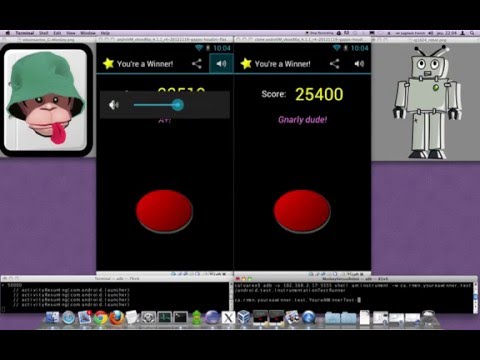The width and height of the screenshot is (480, 360).
Task: Click 'You're a Winner!' title in right emulator
Action: 282,64
